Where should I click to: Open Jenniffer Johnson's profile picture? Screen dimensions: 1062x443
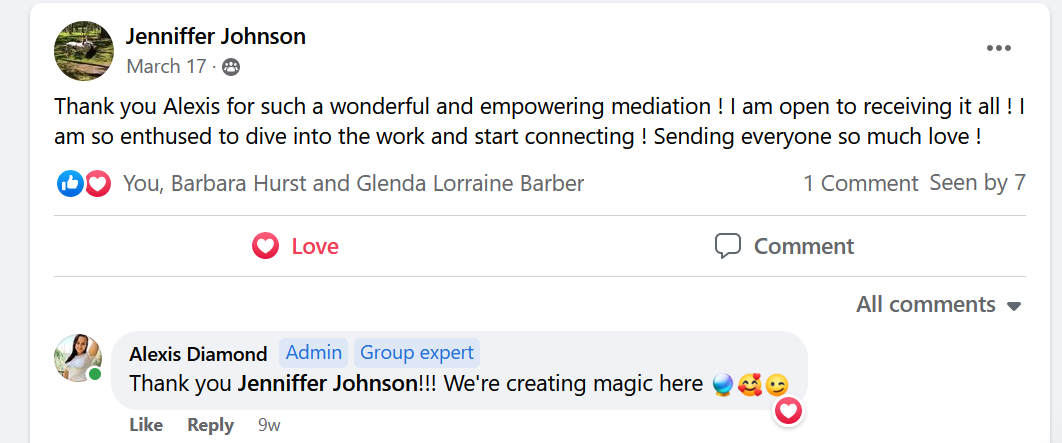84,50
